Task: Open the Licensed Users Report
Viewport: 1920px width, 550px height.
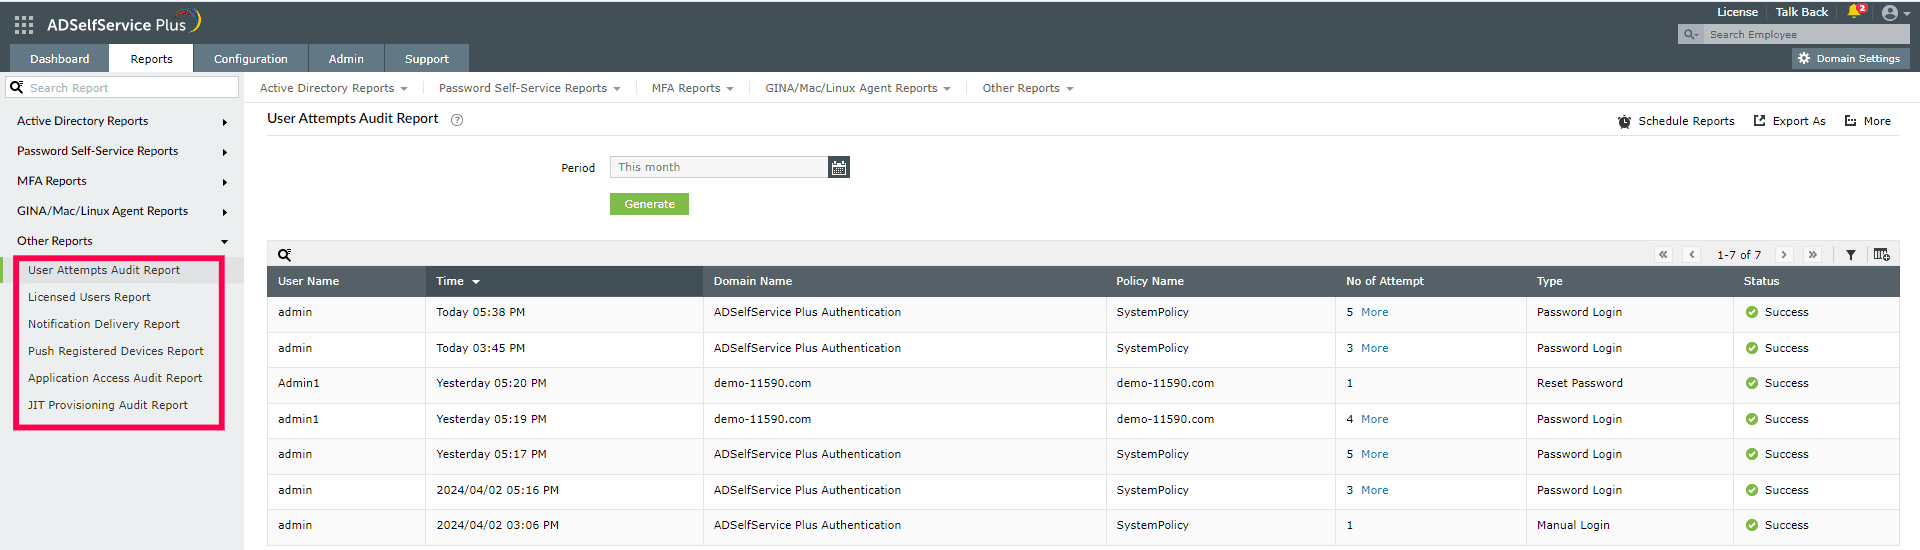Action: coord(89,297)
